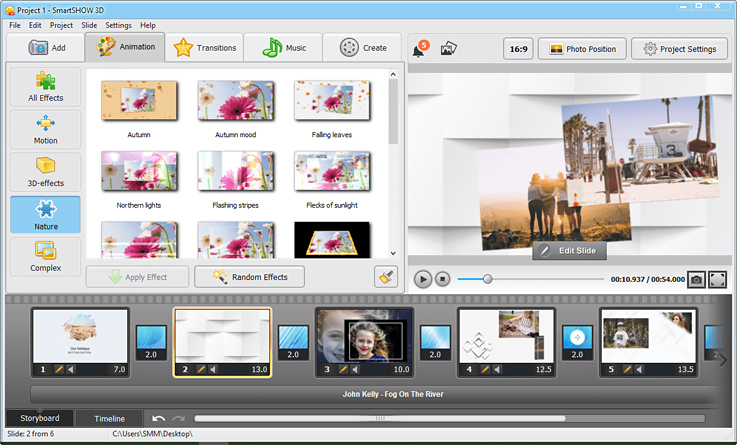The image size is (737, 445).
Task: Open the Settings menu
Action: tap(118, 25)
